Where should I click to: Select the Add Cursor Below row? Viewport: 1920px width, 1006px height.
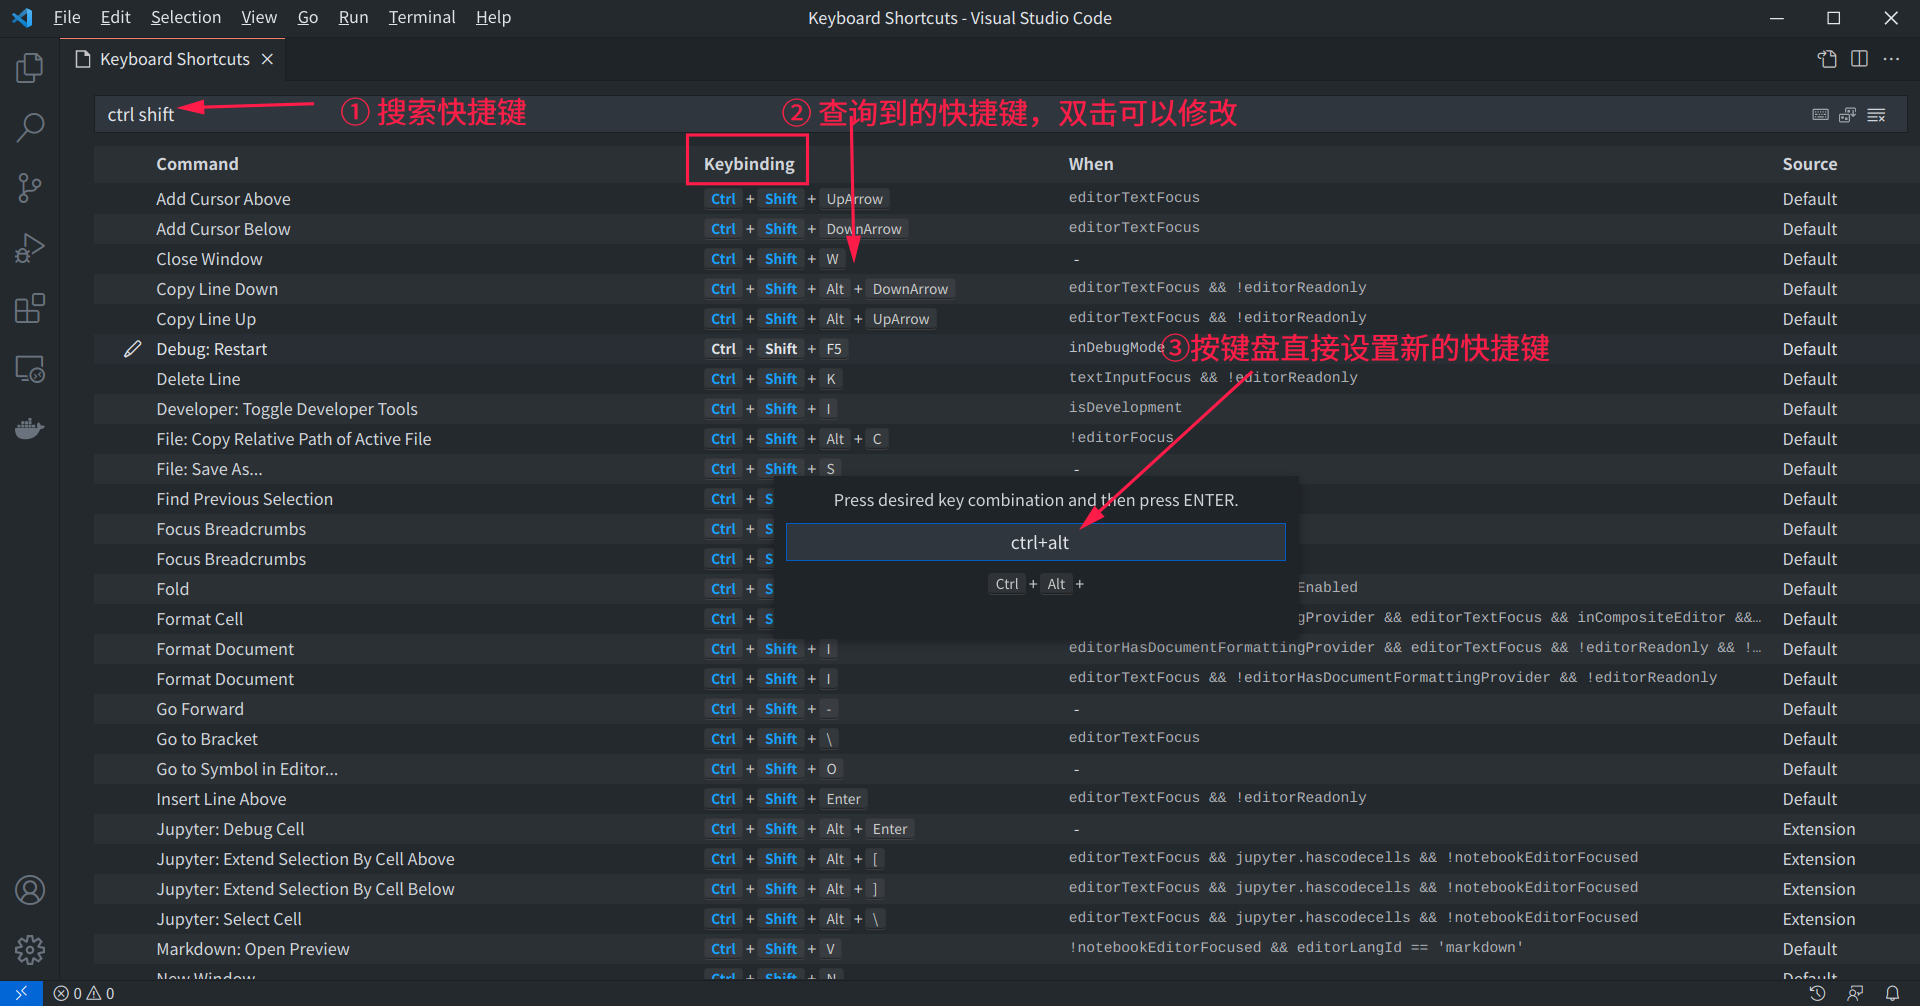click(1001, 229)
